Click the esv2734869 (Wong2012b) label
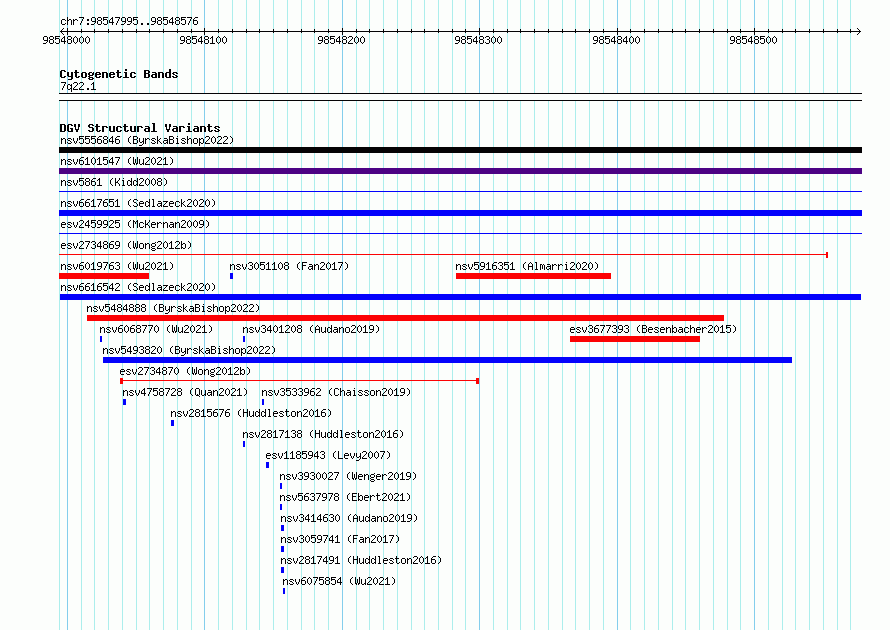Screen dimensions: 890x630 click(126, 245)
